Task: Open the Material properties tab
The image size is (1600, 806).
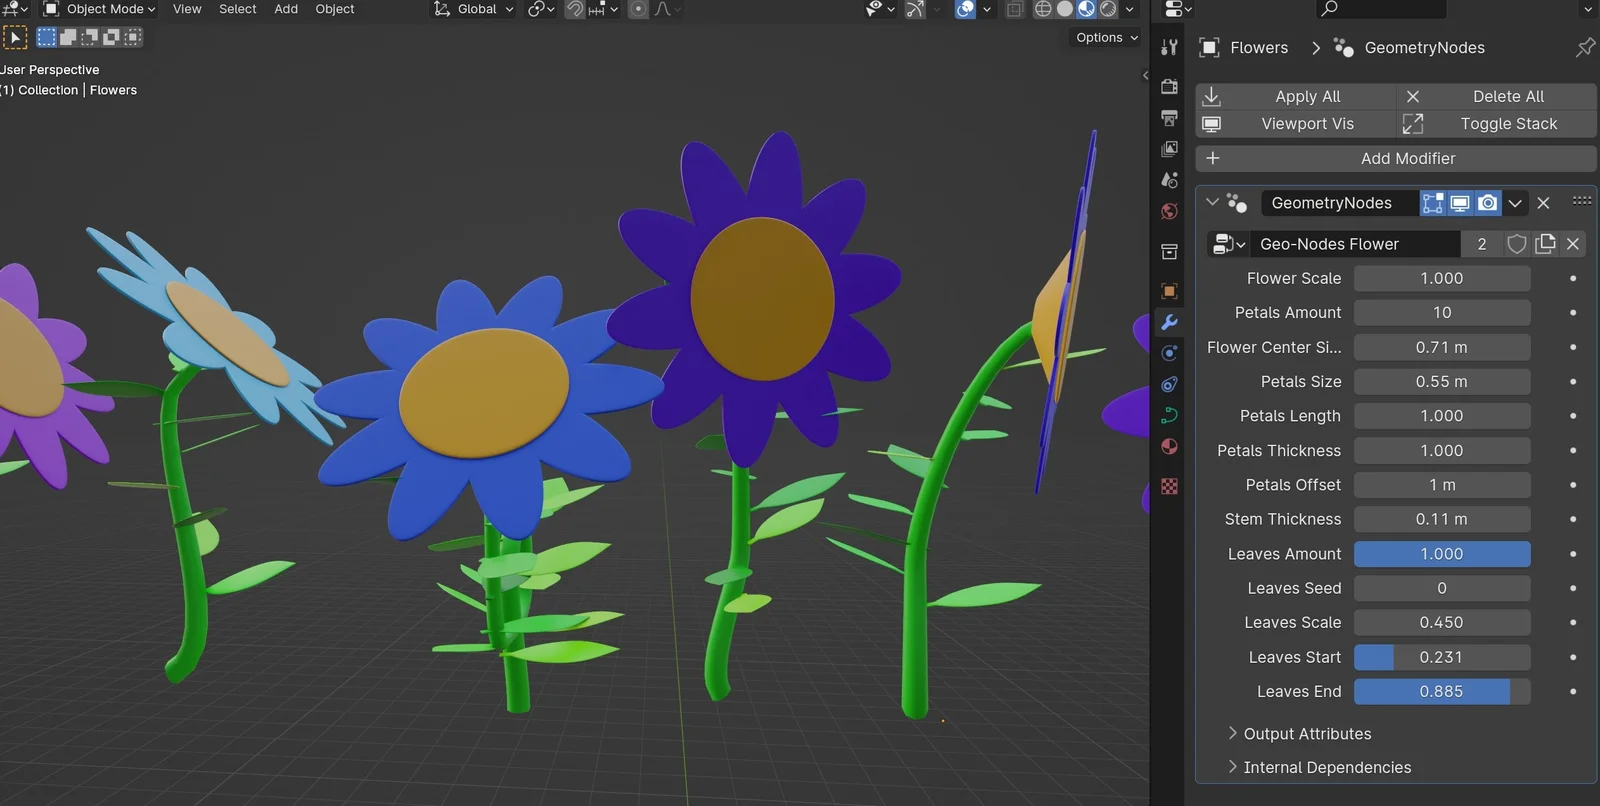Action: click(1169, 446)
